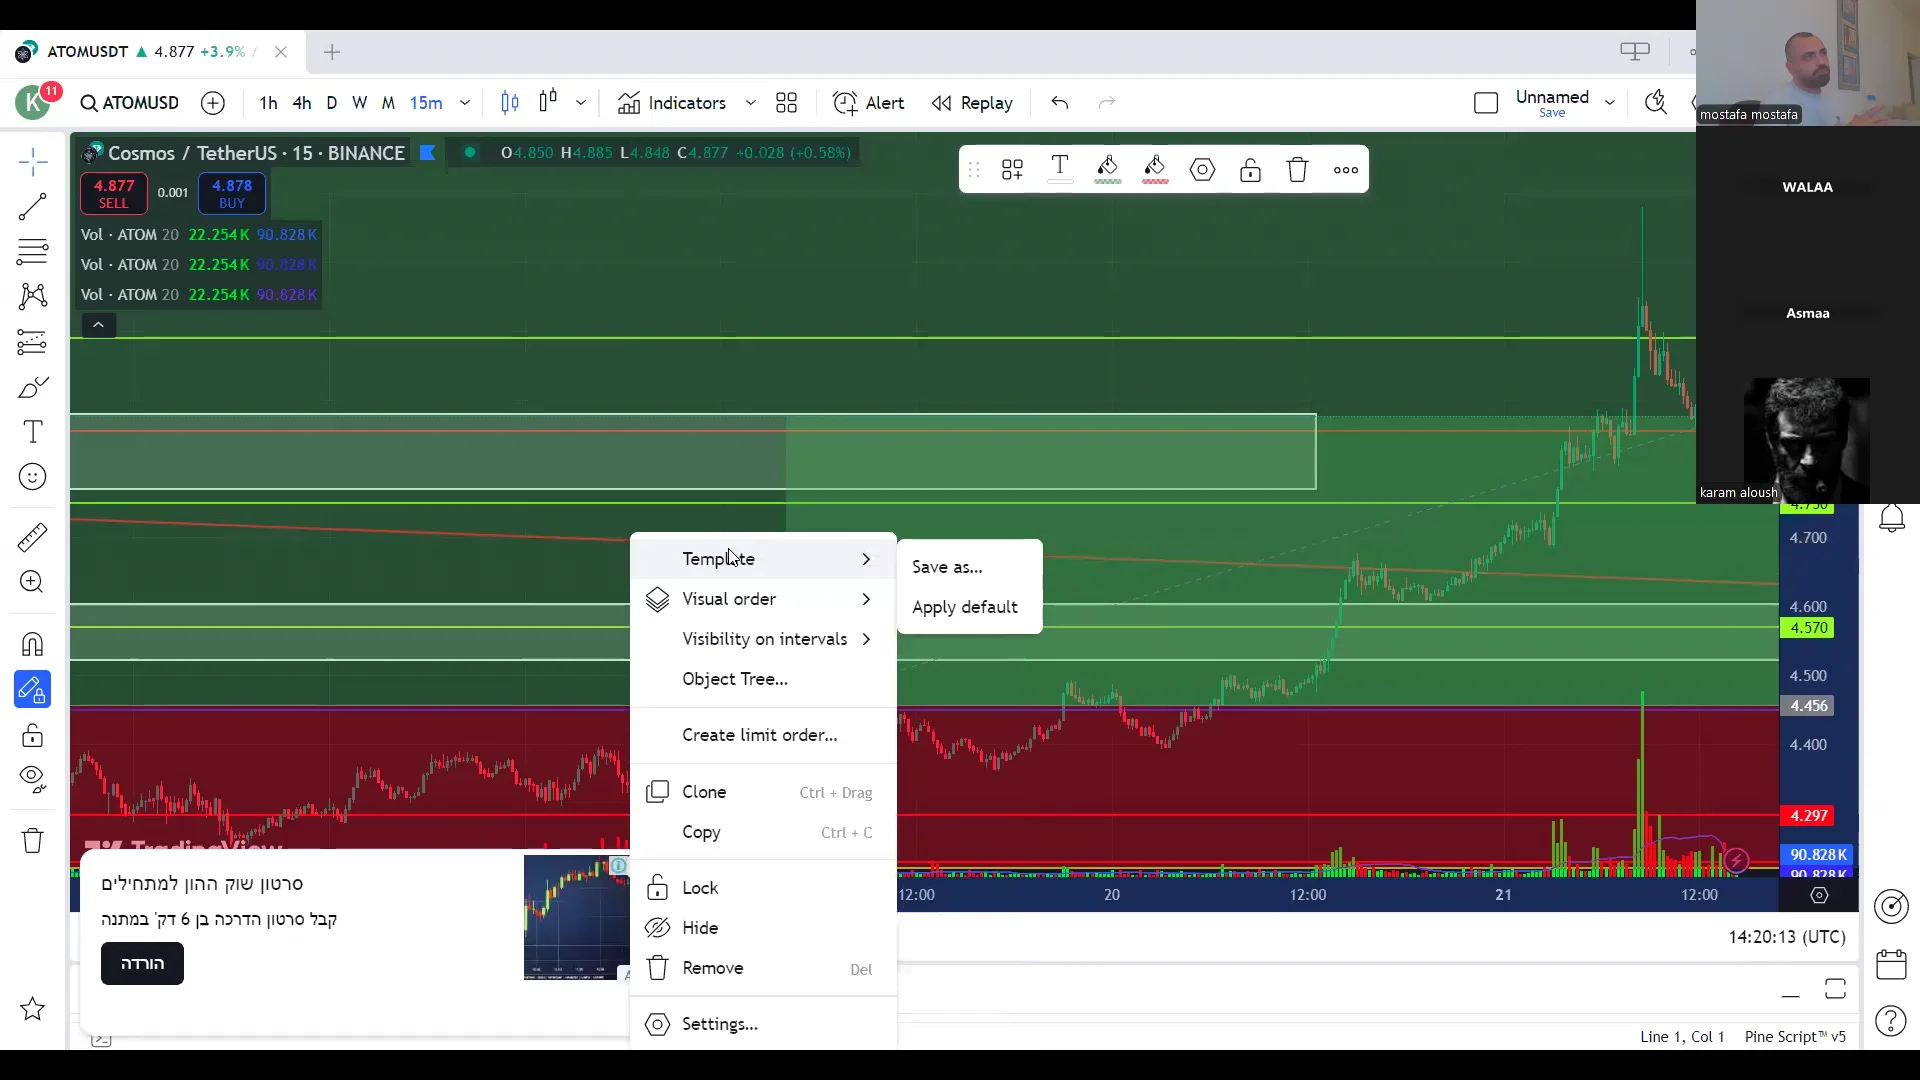The image size is (1920, 1080).
Task: Delete drawing using toolbar trash icon
Action: pos(1298,170)
